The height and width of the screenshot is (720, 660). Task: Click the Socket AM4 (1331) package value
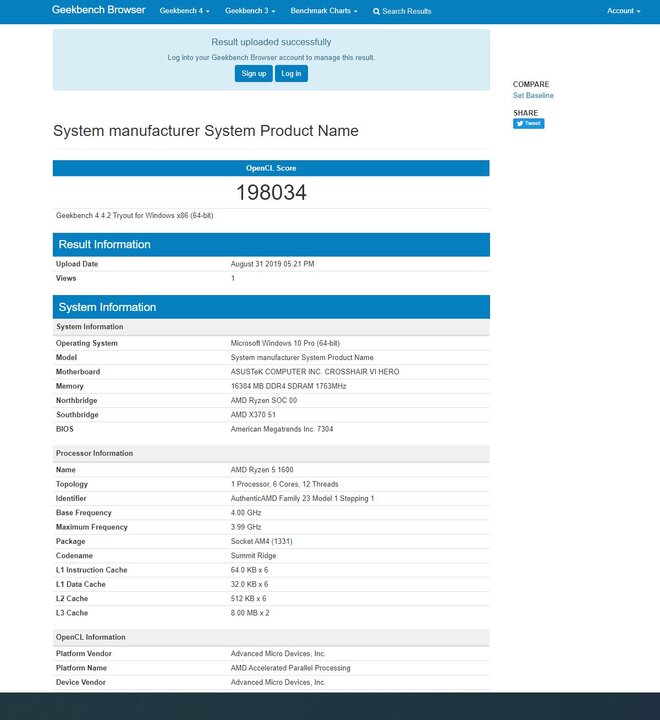pos(261,541)
